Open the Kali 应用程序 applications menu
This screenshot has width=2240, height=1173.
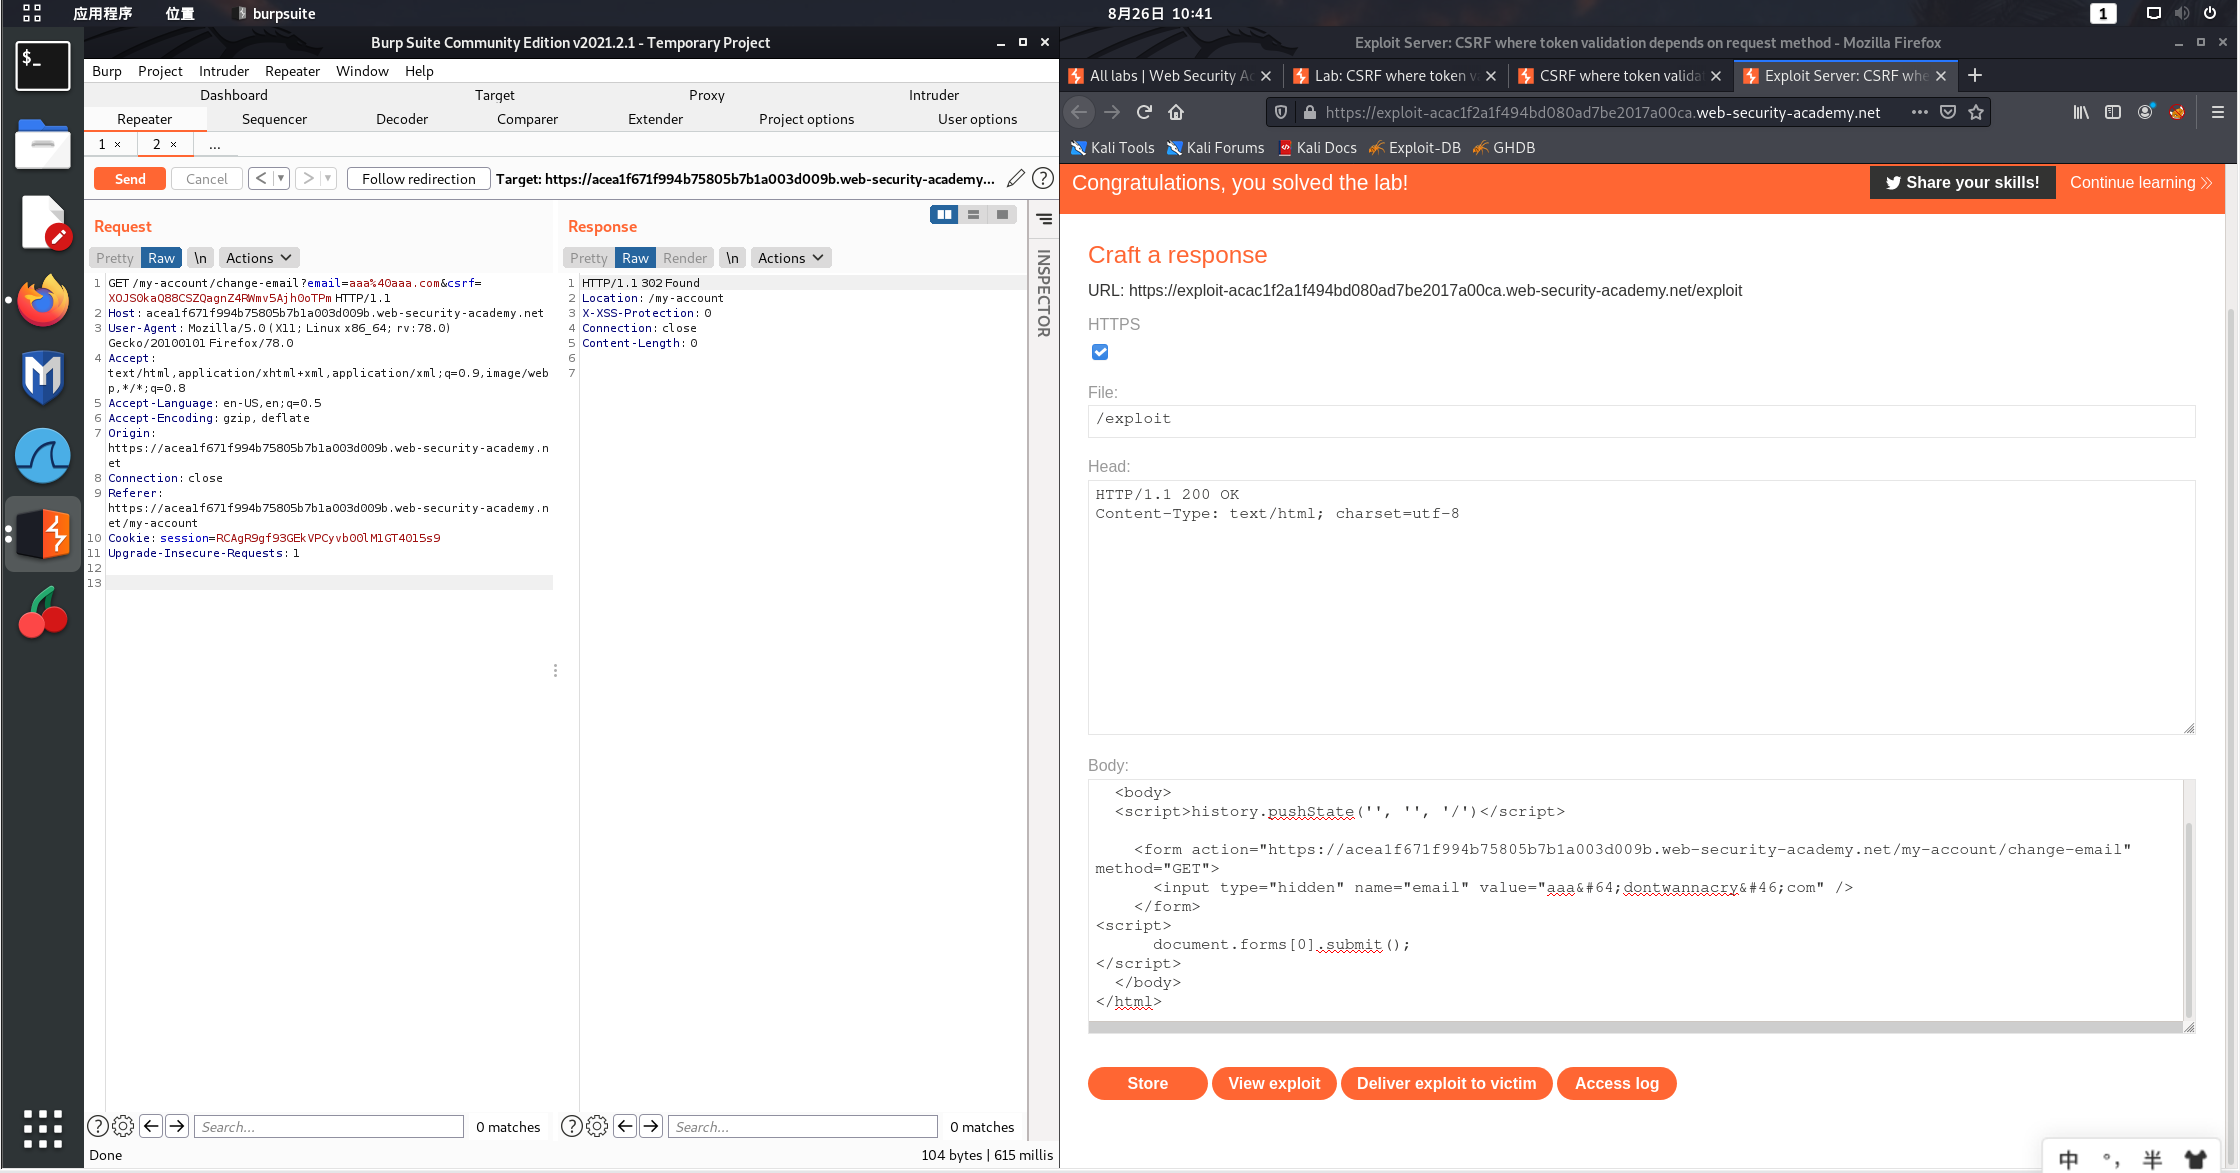click(102, 13)
